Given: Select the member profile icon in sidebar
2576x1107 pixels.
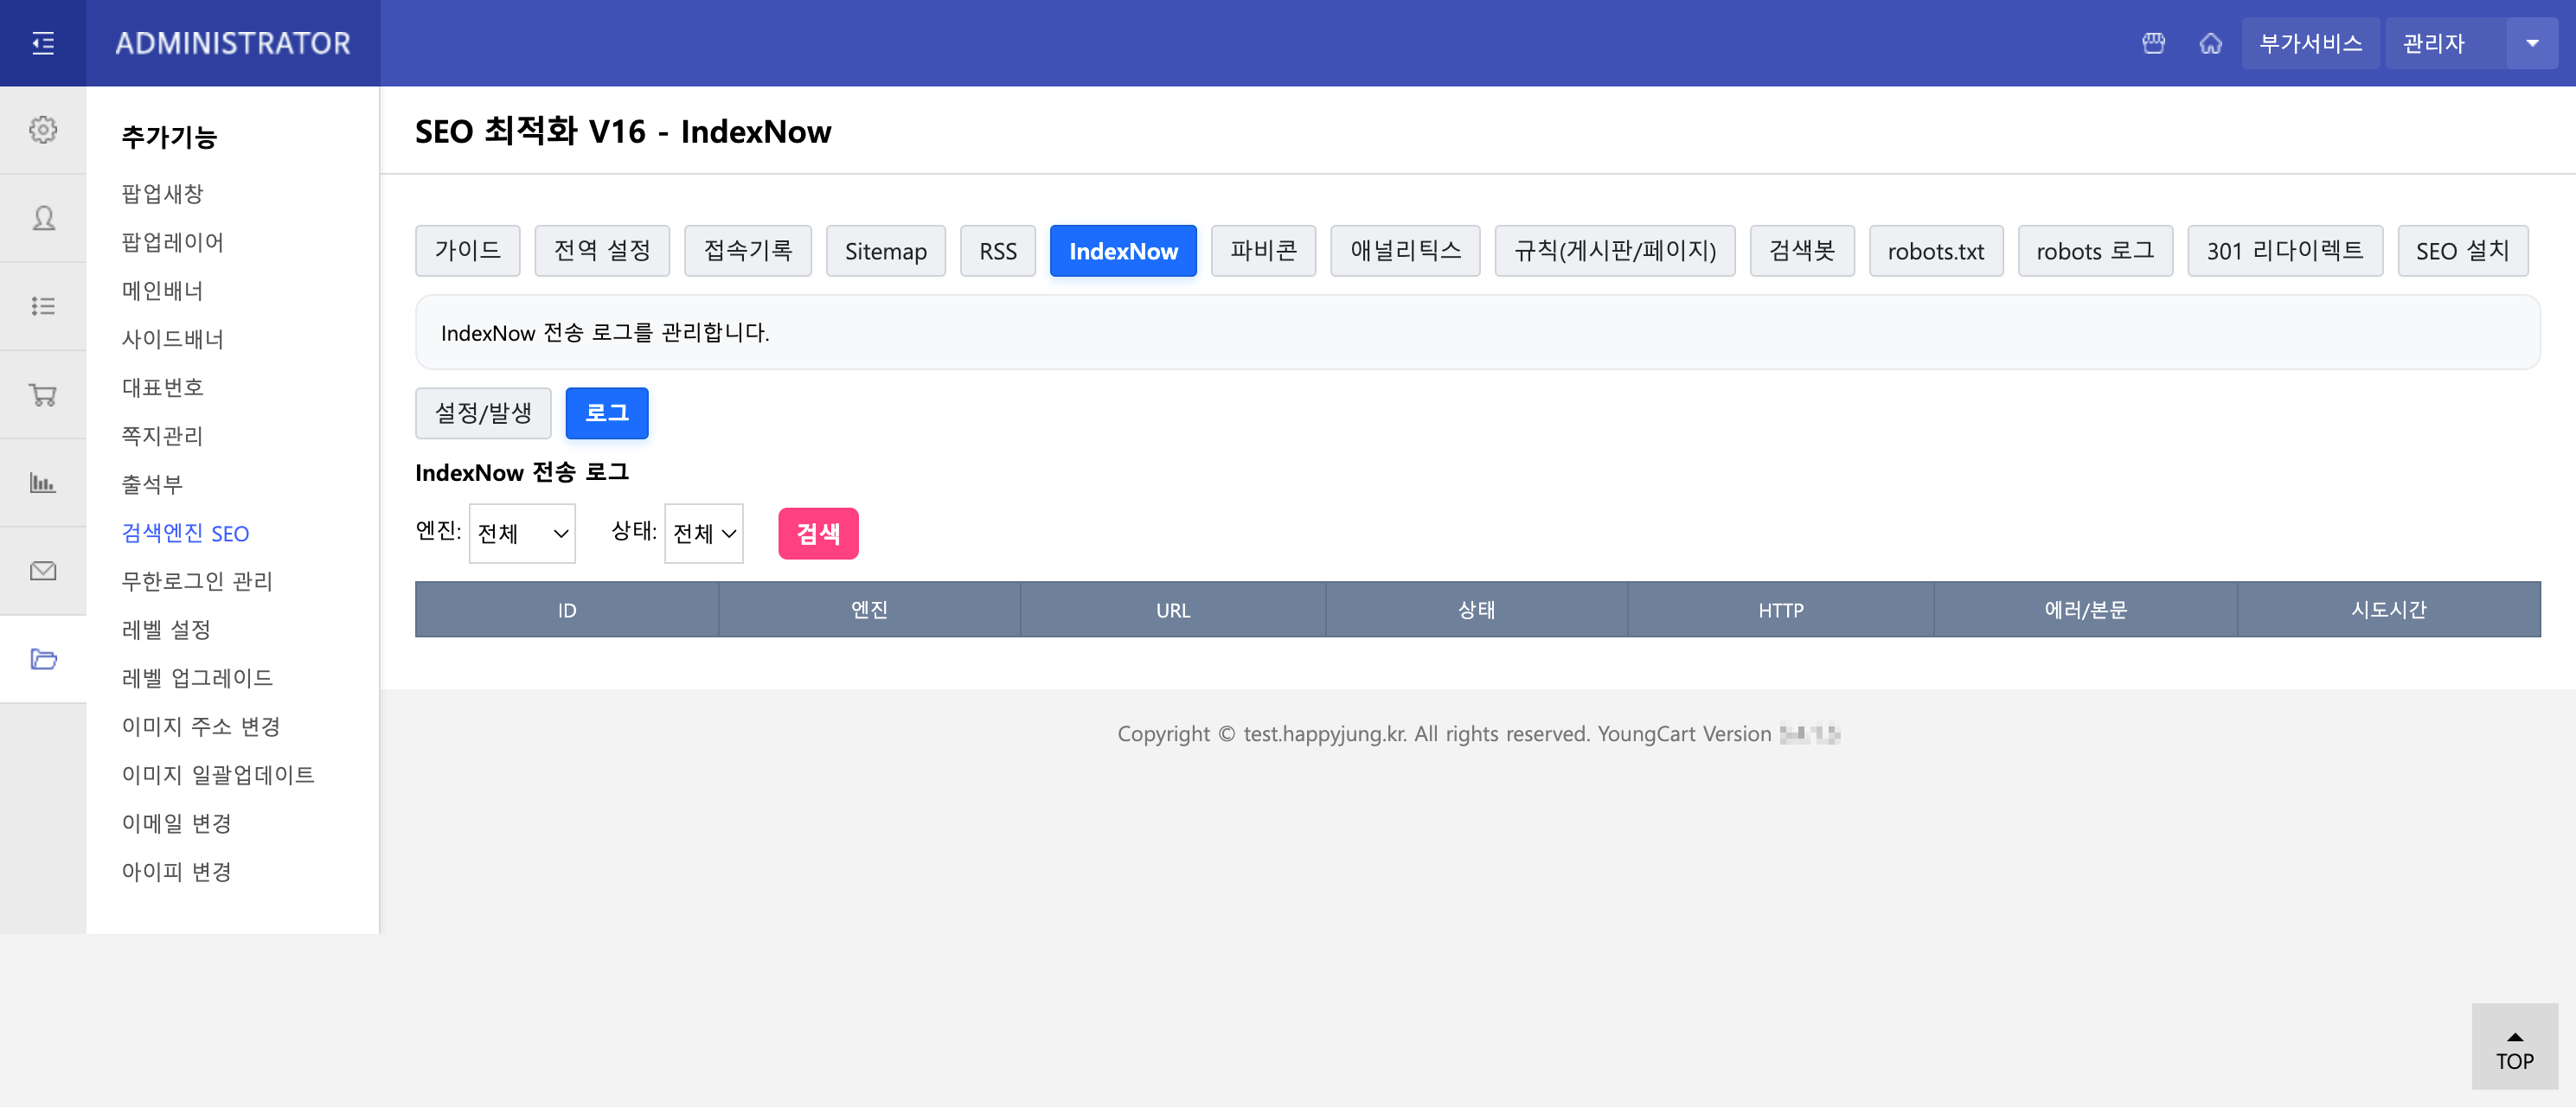Looking at the screenshot, I should point(43,218).
